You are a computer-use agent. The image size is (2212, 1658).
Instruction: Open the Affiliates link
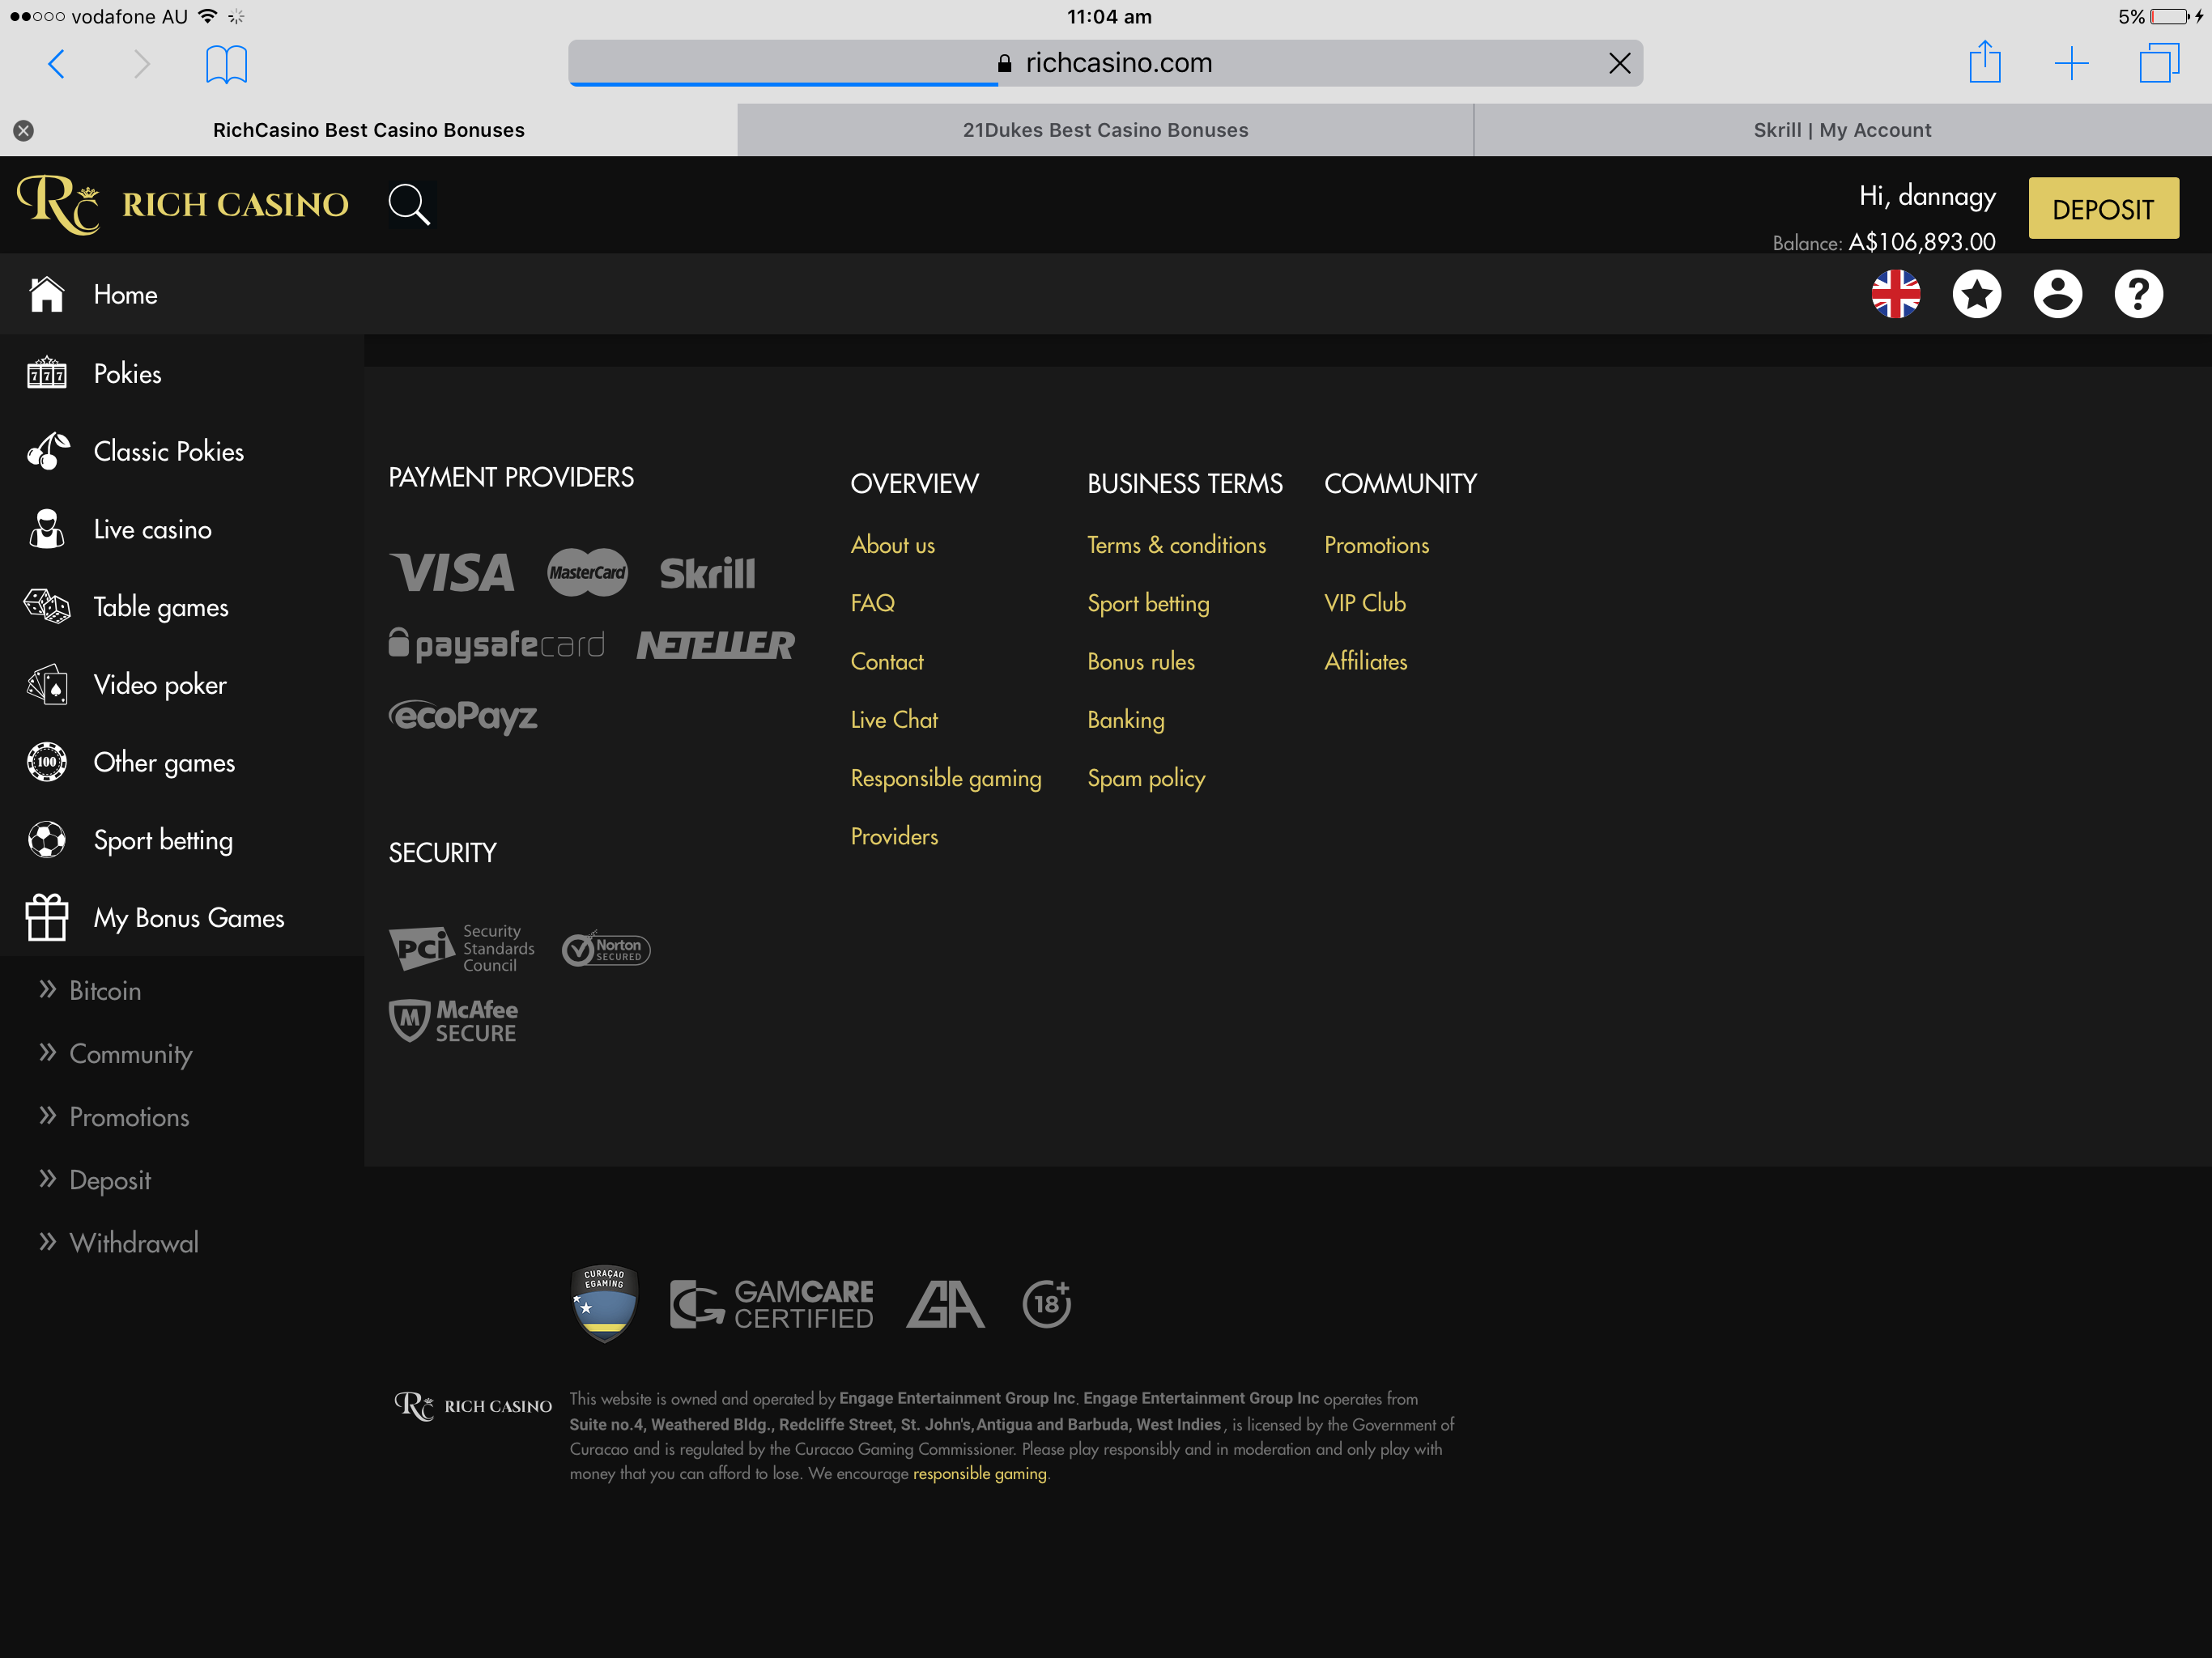point(1365,661)
